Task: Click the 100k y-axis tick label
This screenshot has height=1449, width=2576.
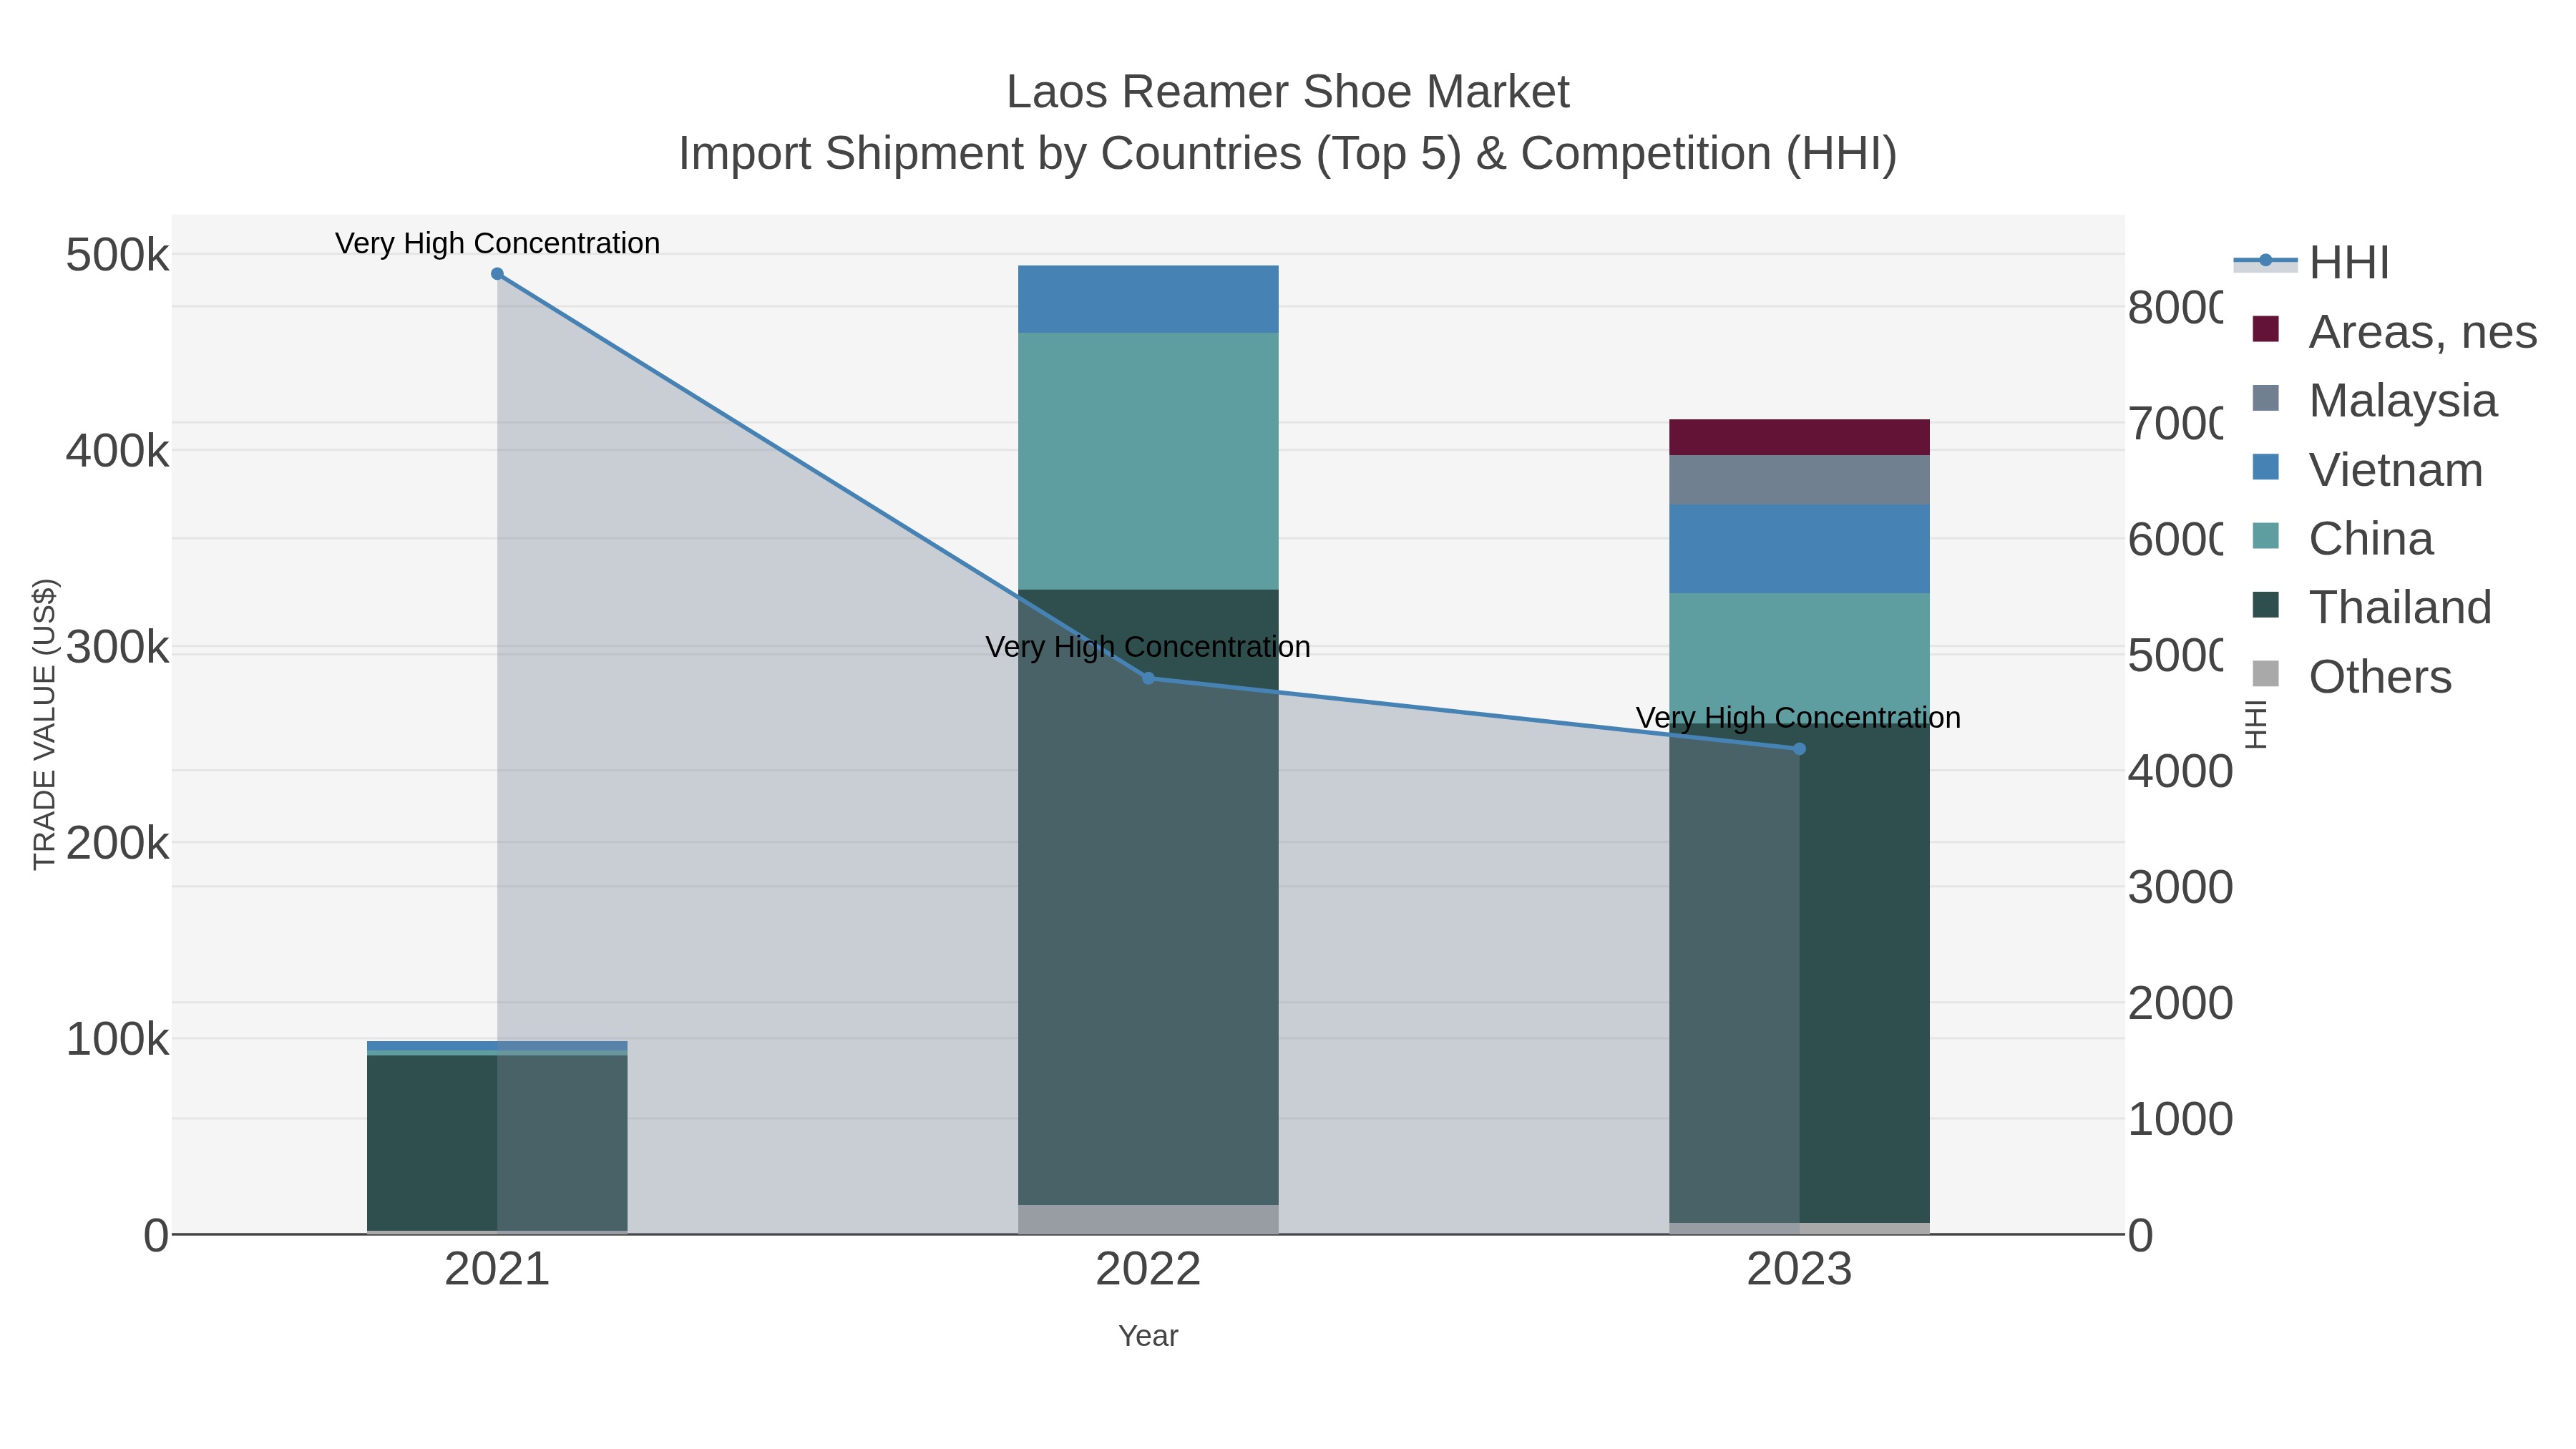Action: (x=117, y=1040)
